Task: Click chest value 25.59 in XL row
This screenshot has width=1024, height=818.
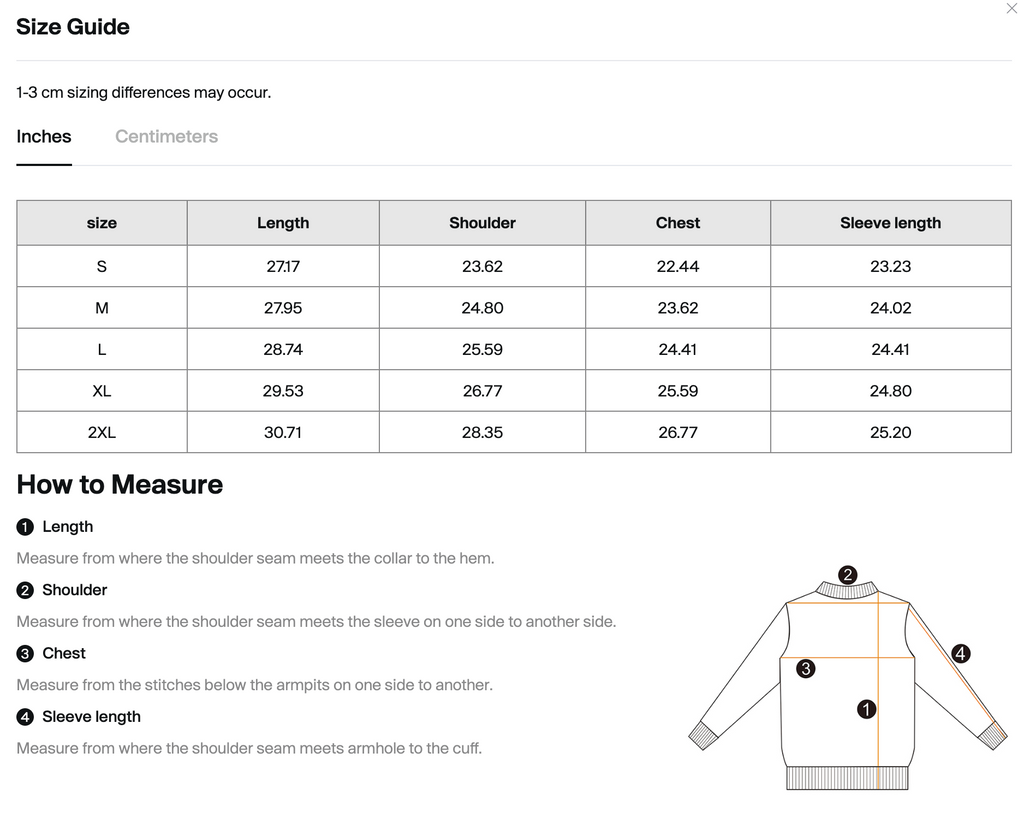Action: pos(678,391)
